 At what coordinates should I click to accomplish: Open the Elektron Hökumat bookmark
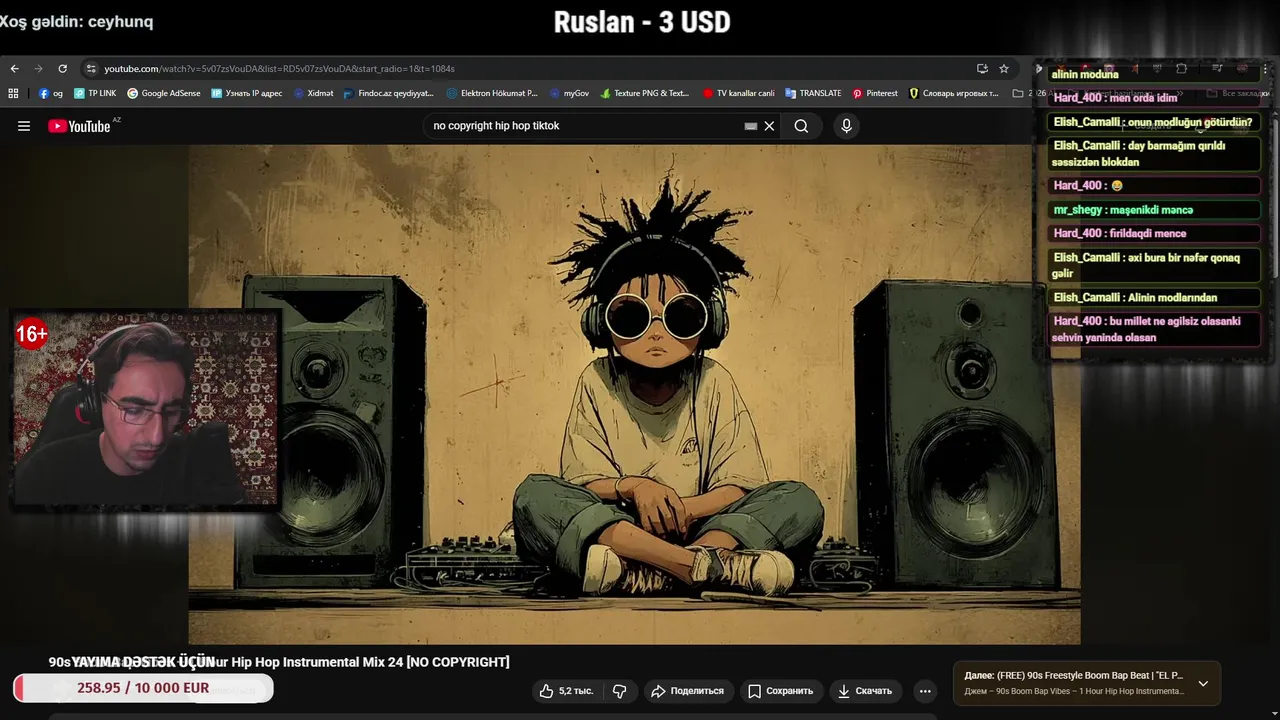492,93
